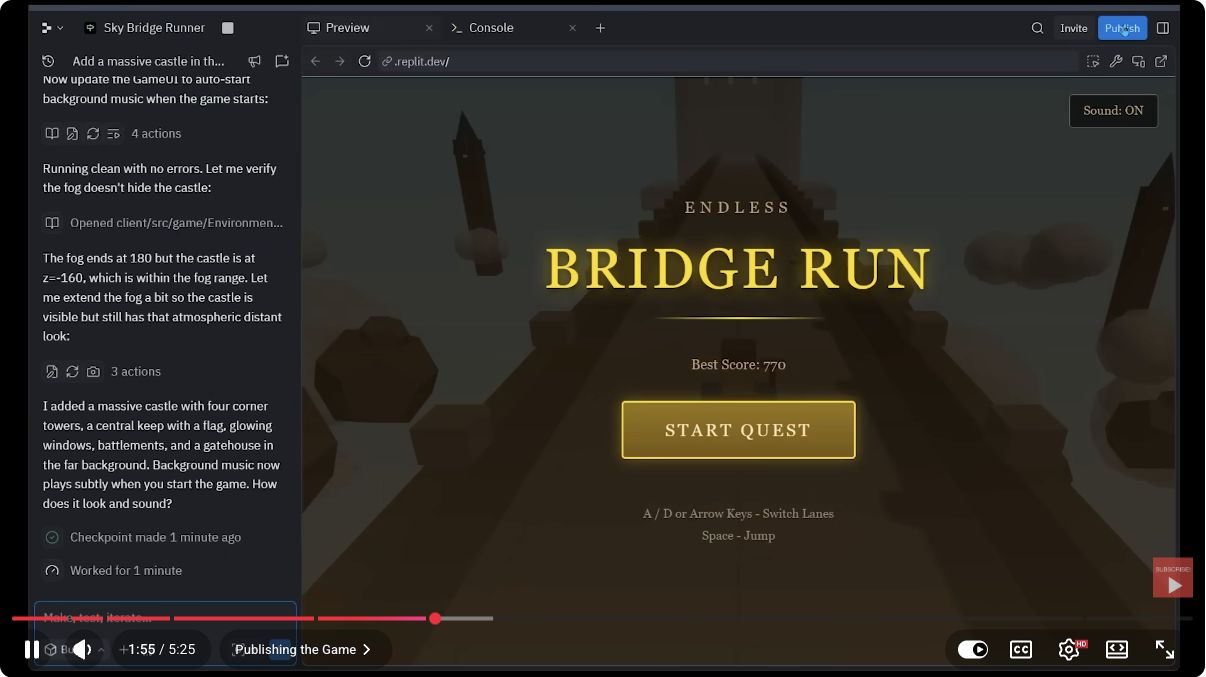1206x677 pixels.
Task: Click the camera screenshot icon beside 3 actions
Action: [x=93, y=371]
